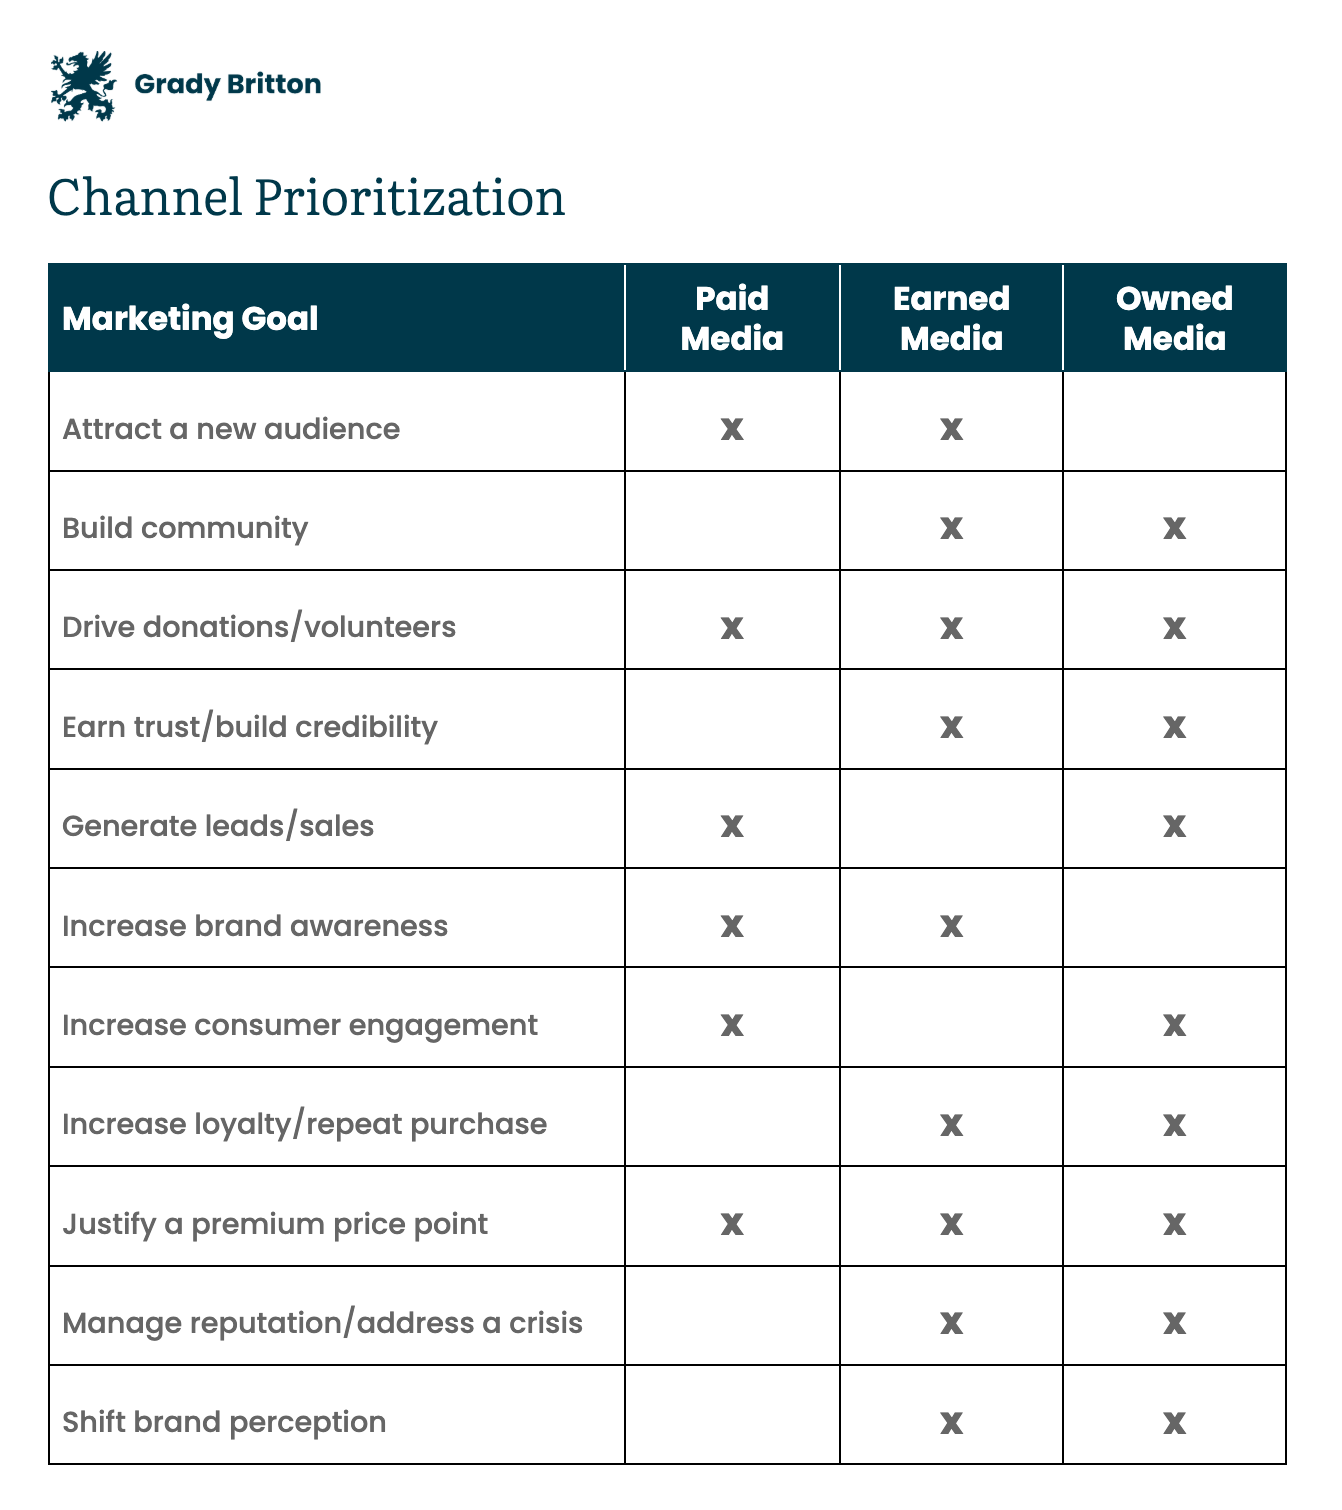
Task: Select the Manage reputation/address a crisis row label
Action: coord(322,1323)
